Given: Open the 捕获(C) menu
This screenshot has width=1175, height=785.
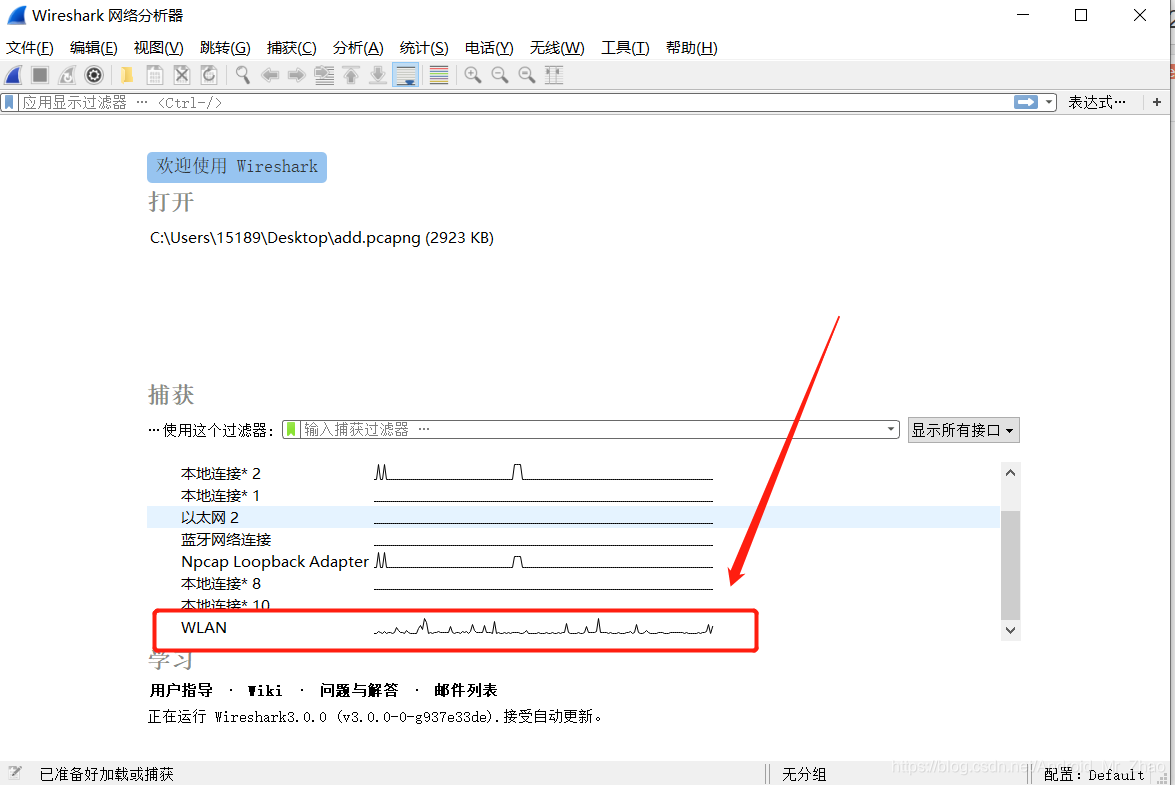Looking at the screenshot, I should [x=292, y=48].
